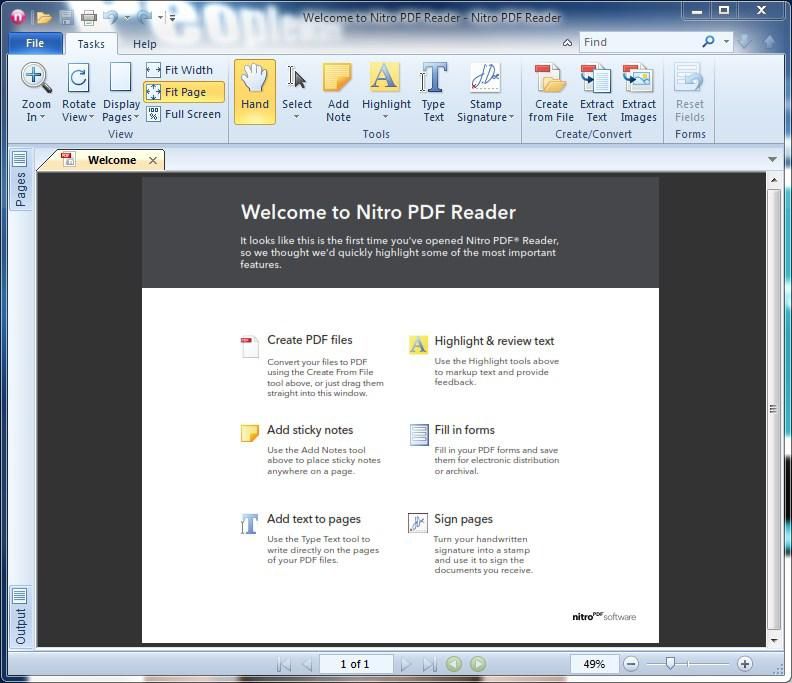792x683 pixels.
Task: Click the zoom percentage field
Action: (x=595, y=664)
